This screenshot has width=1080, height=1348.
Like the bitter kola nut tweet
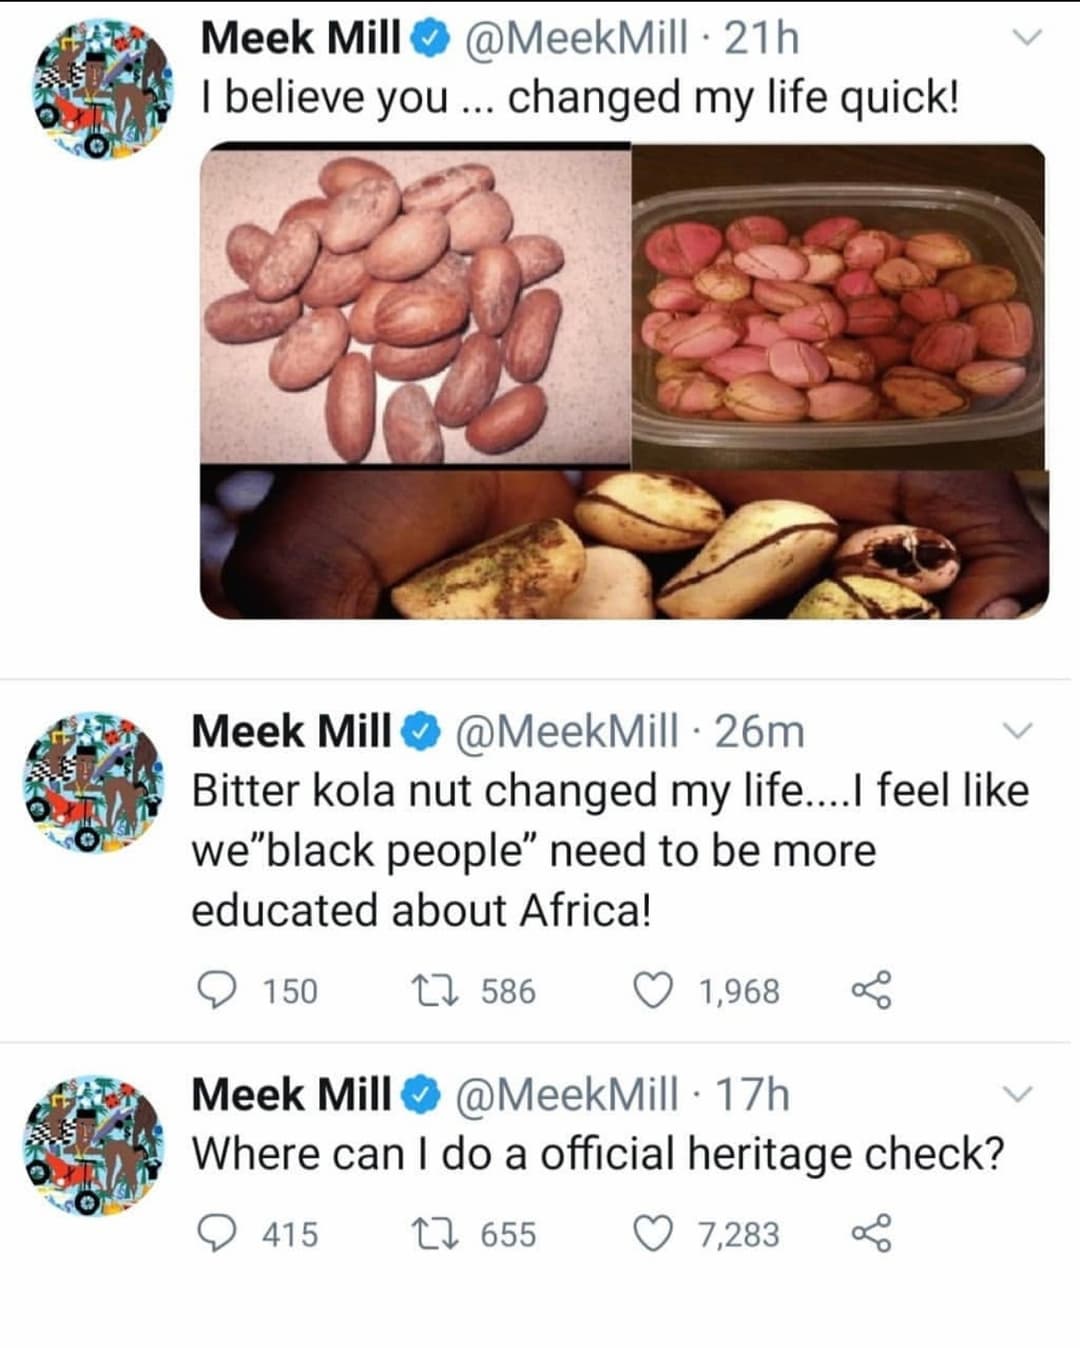tap(654, 990)
